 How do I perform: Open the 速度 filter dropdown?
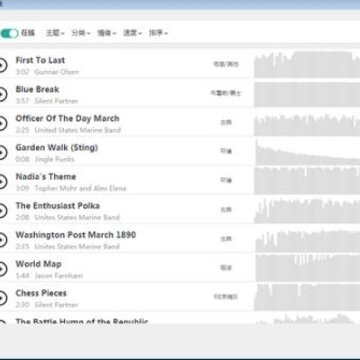(x=133, y=33)
